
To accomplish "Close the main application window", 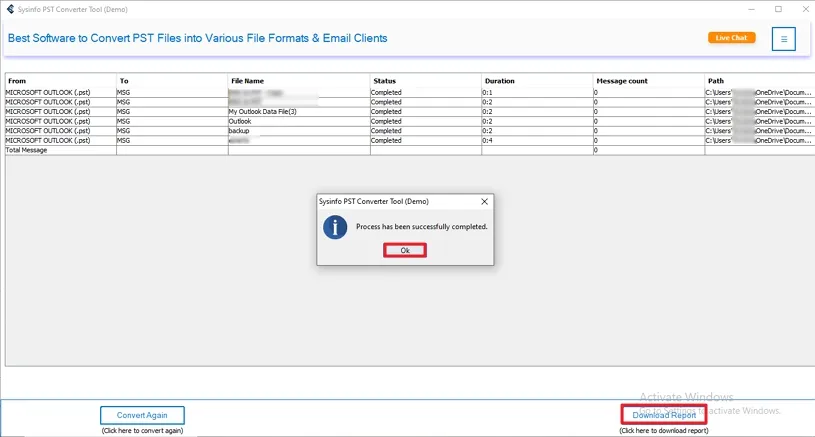I will tap(805, 9).
